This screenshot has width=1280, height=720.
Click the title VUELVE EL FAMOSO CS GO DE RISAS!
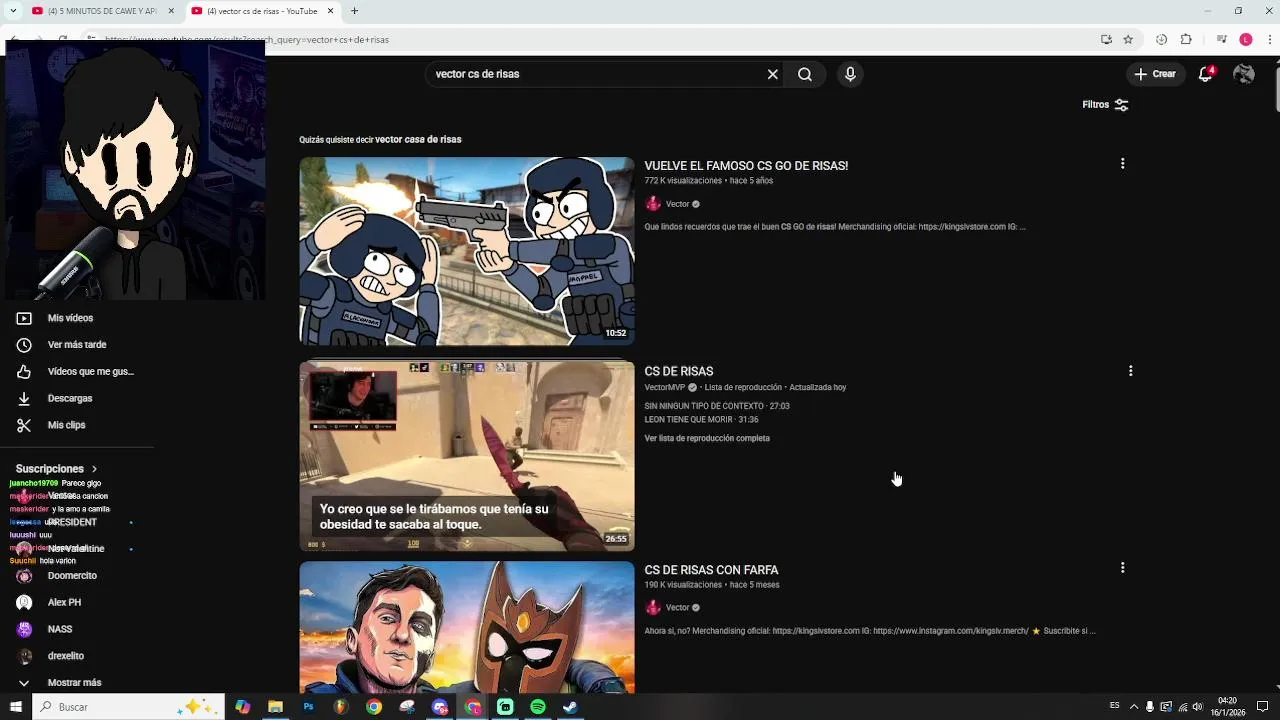click(746, 166)
